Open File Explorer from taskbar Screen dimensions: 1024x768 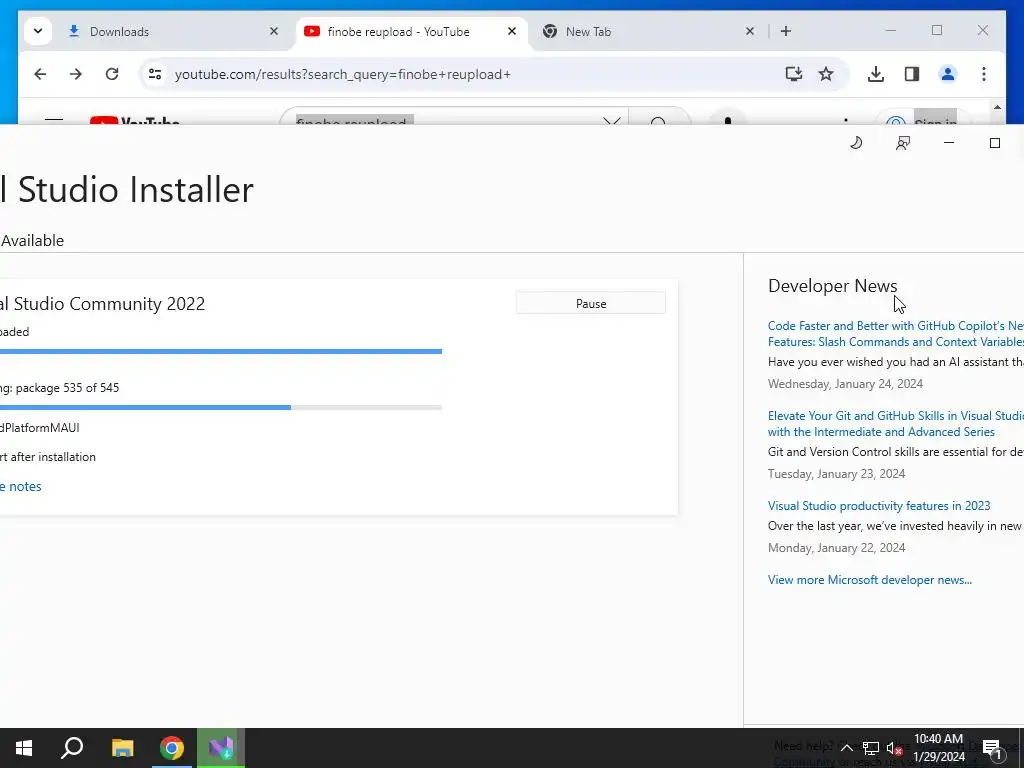click(122, 748)
